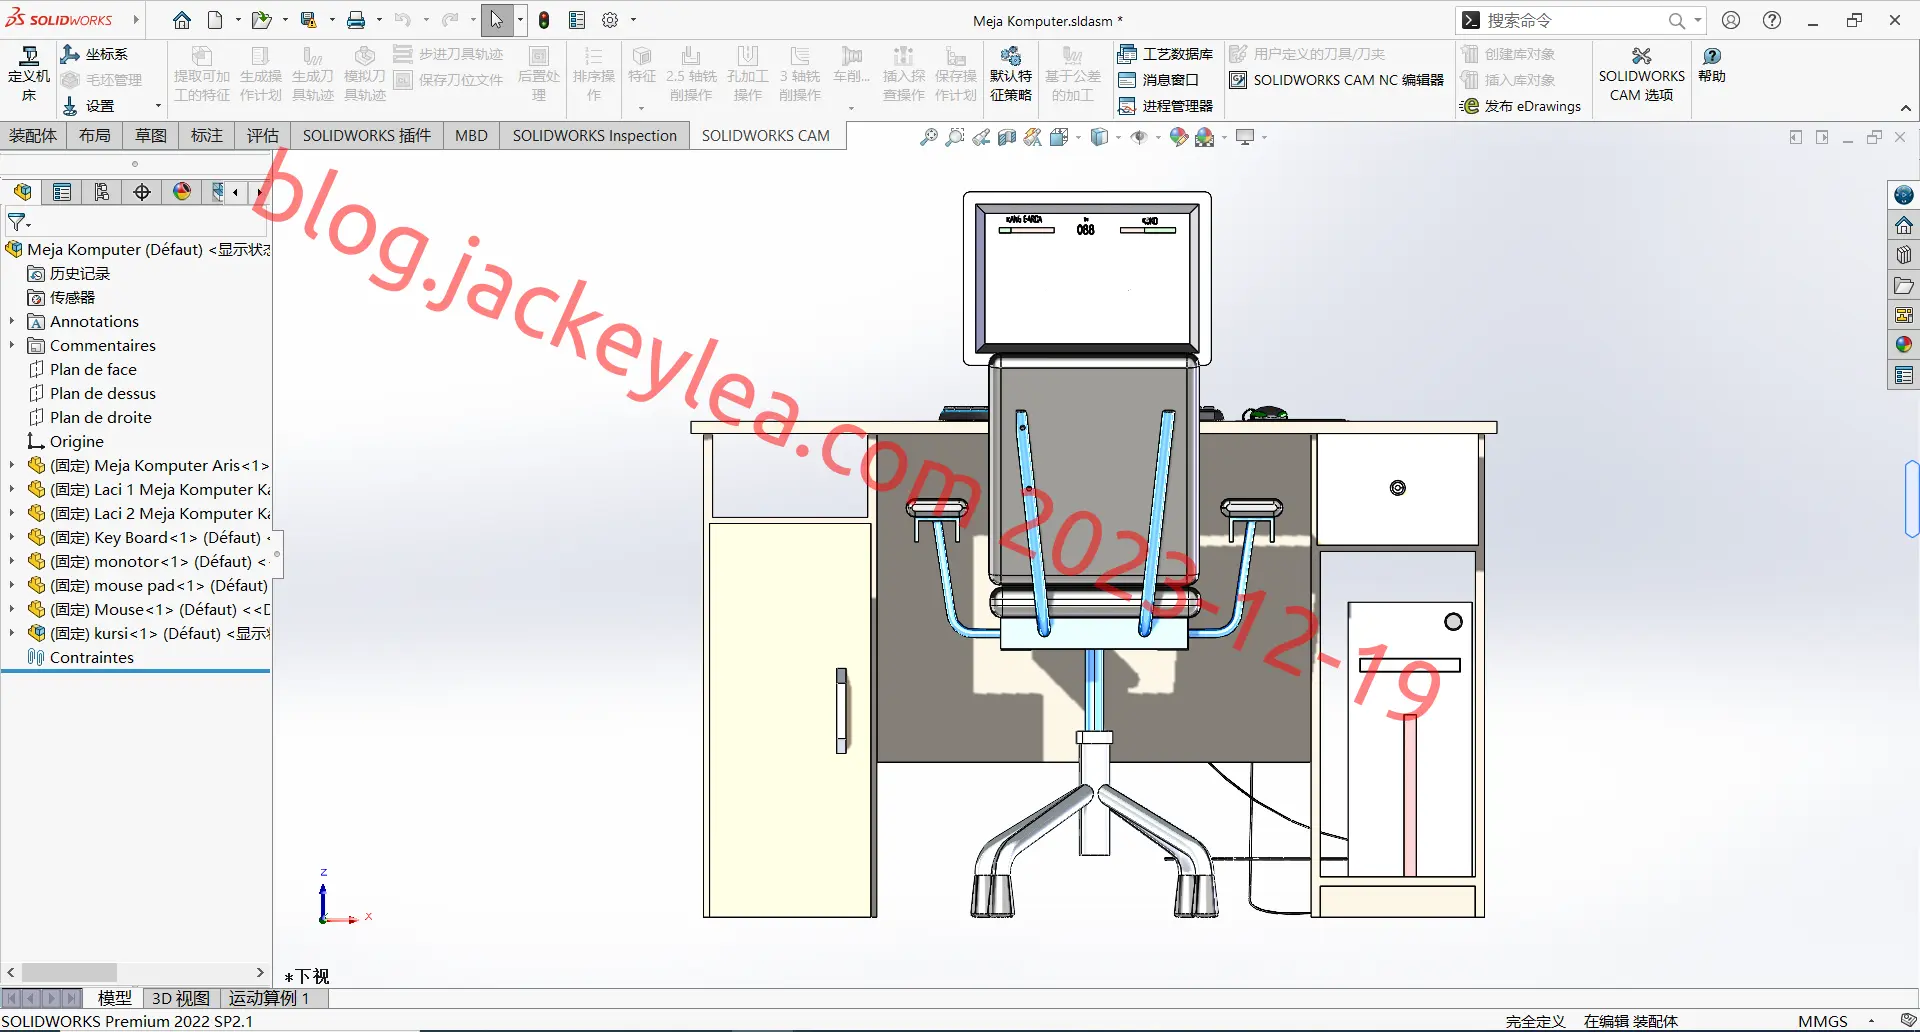Expand the Key Board<1> component node
This screenshot has height=1032, width=1920.
point(12,537)
